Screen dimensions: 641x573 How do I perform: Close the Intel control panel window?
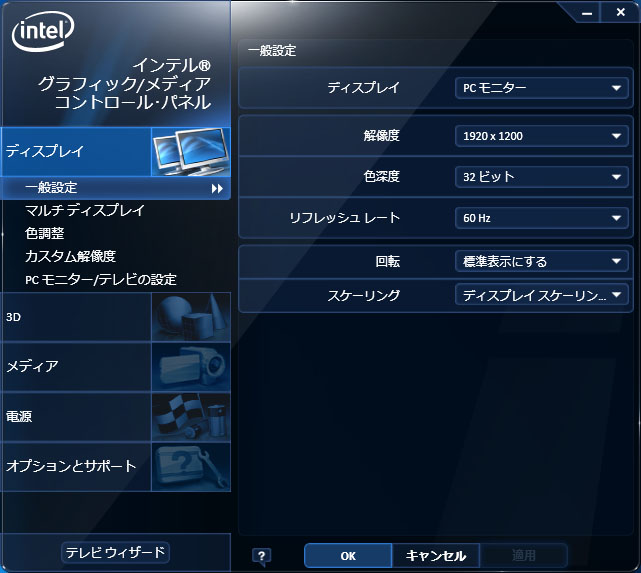point(620,13)
